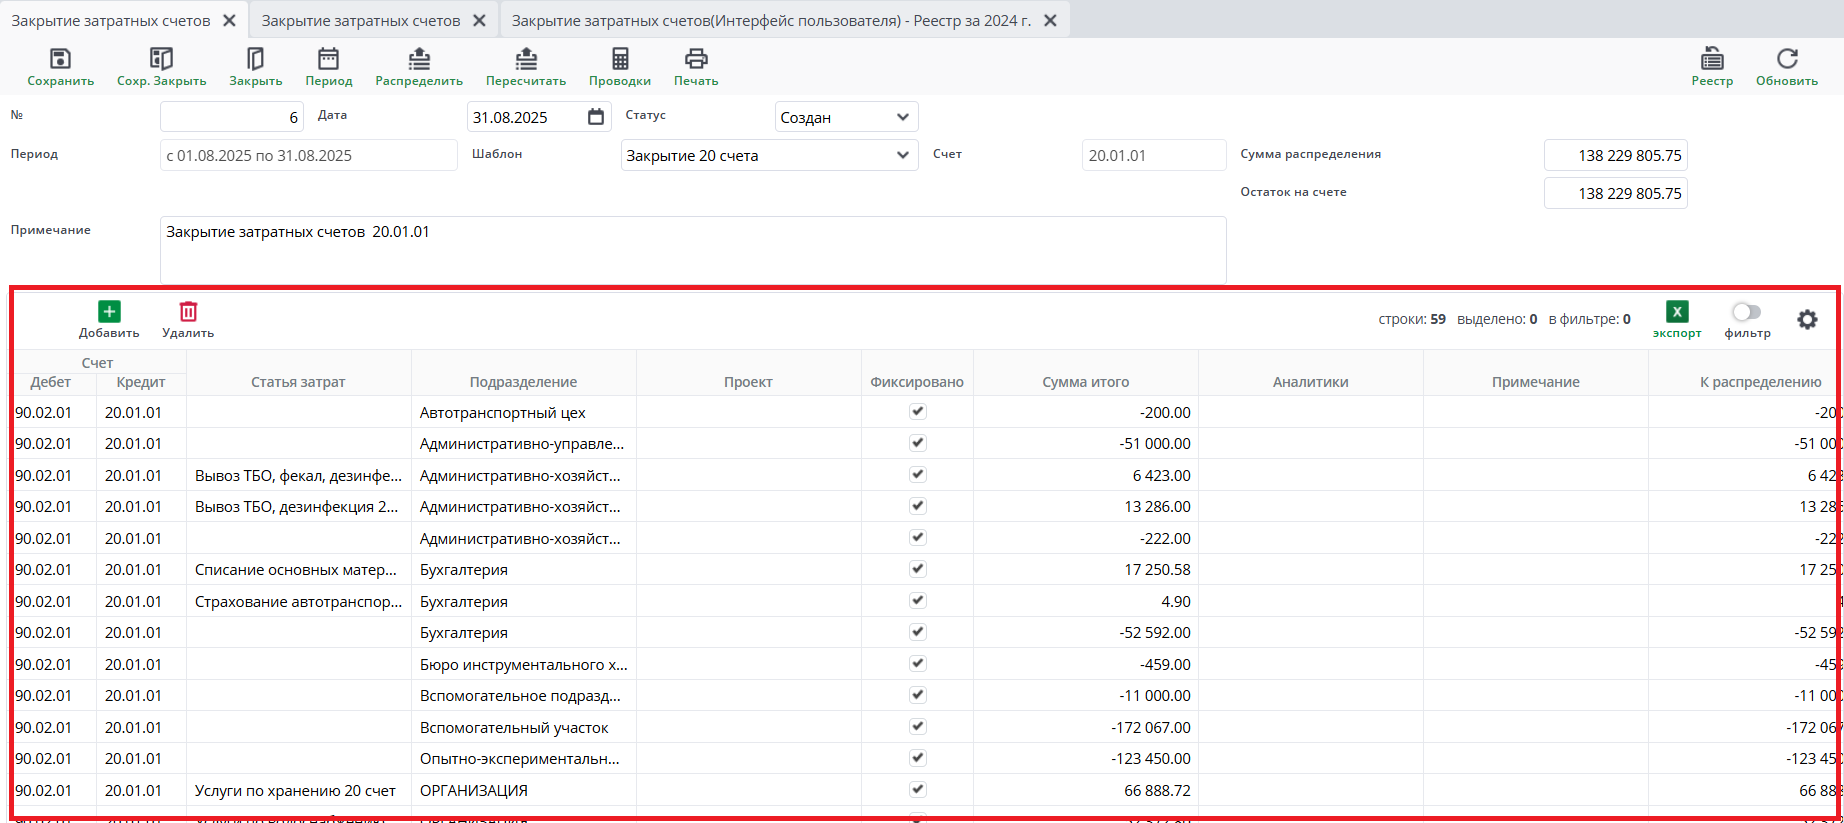The height and width of the screenshot is (823, 1844).
Task: Toggle Фиксировано checkbox for ОРГАНИЗАЦИЯ row
Action: [918, 790]
